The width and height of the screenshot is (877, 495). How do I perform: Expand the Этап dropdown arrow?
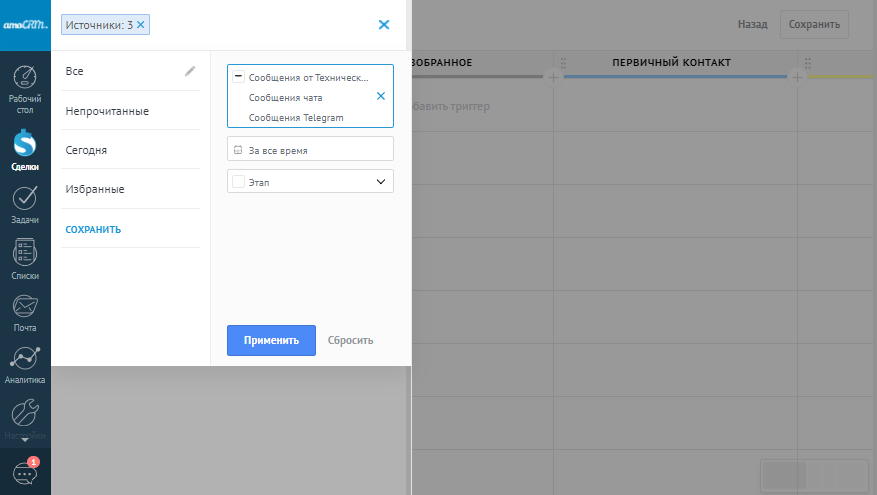click(380, 181)
